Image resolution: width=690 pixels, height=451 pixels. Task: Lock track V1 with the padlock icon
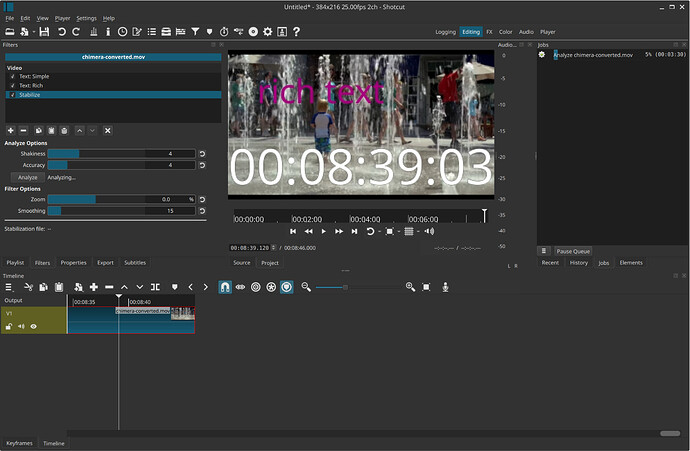tap(9, 326)
